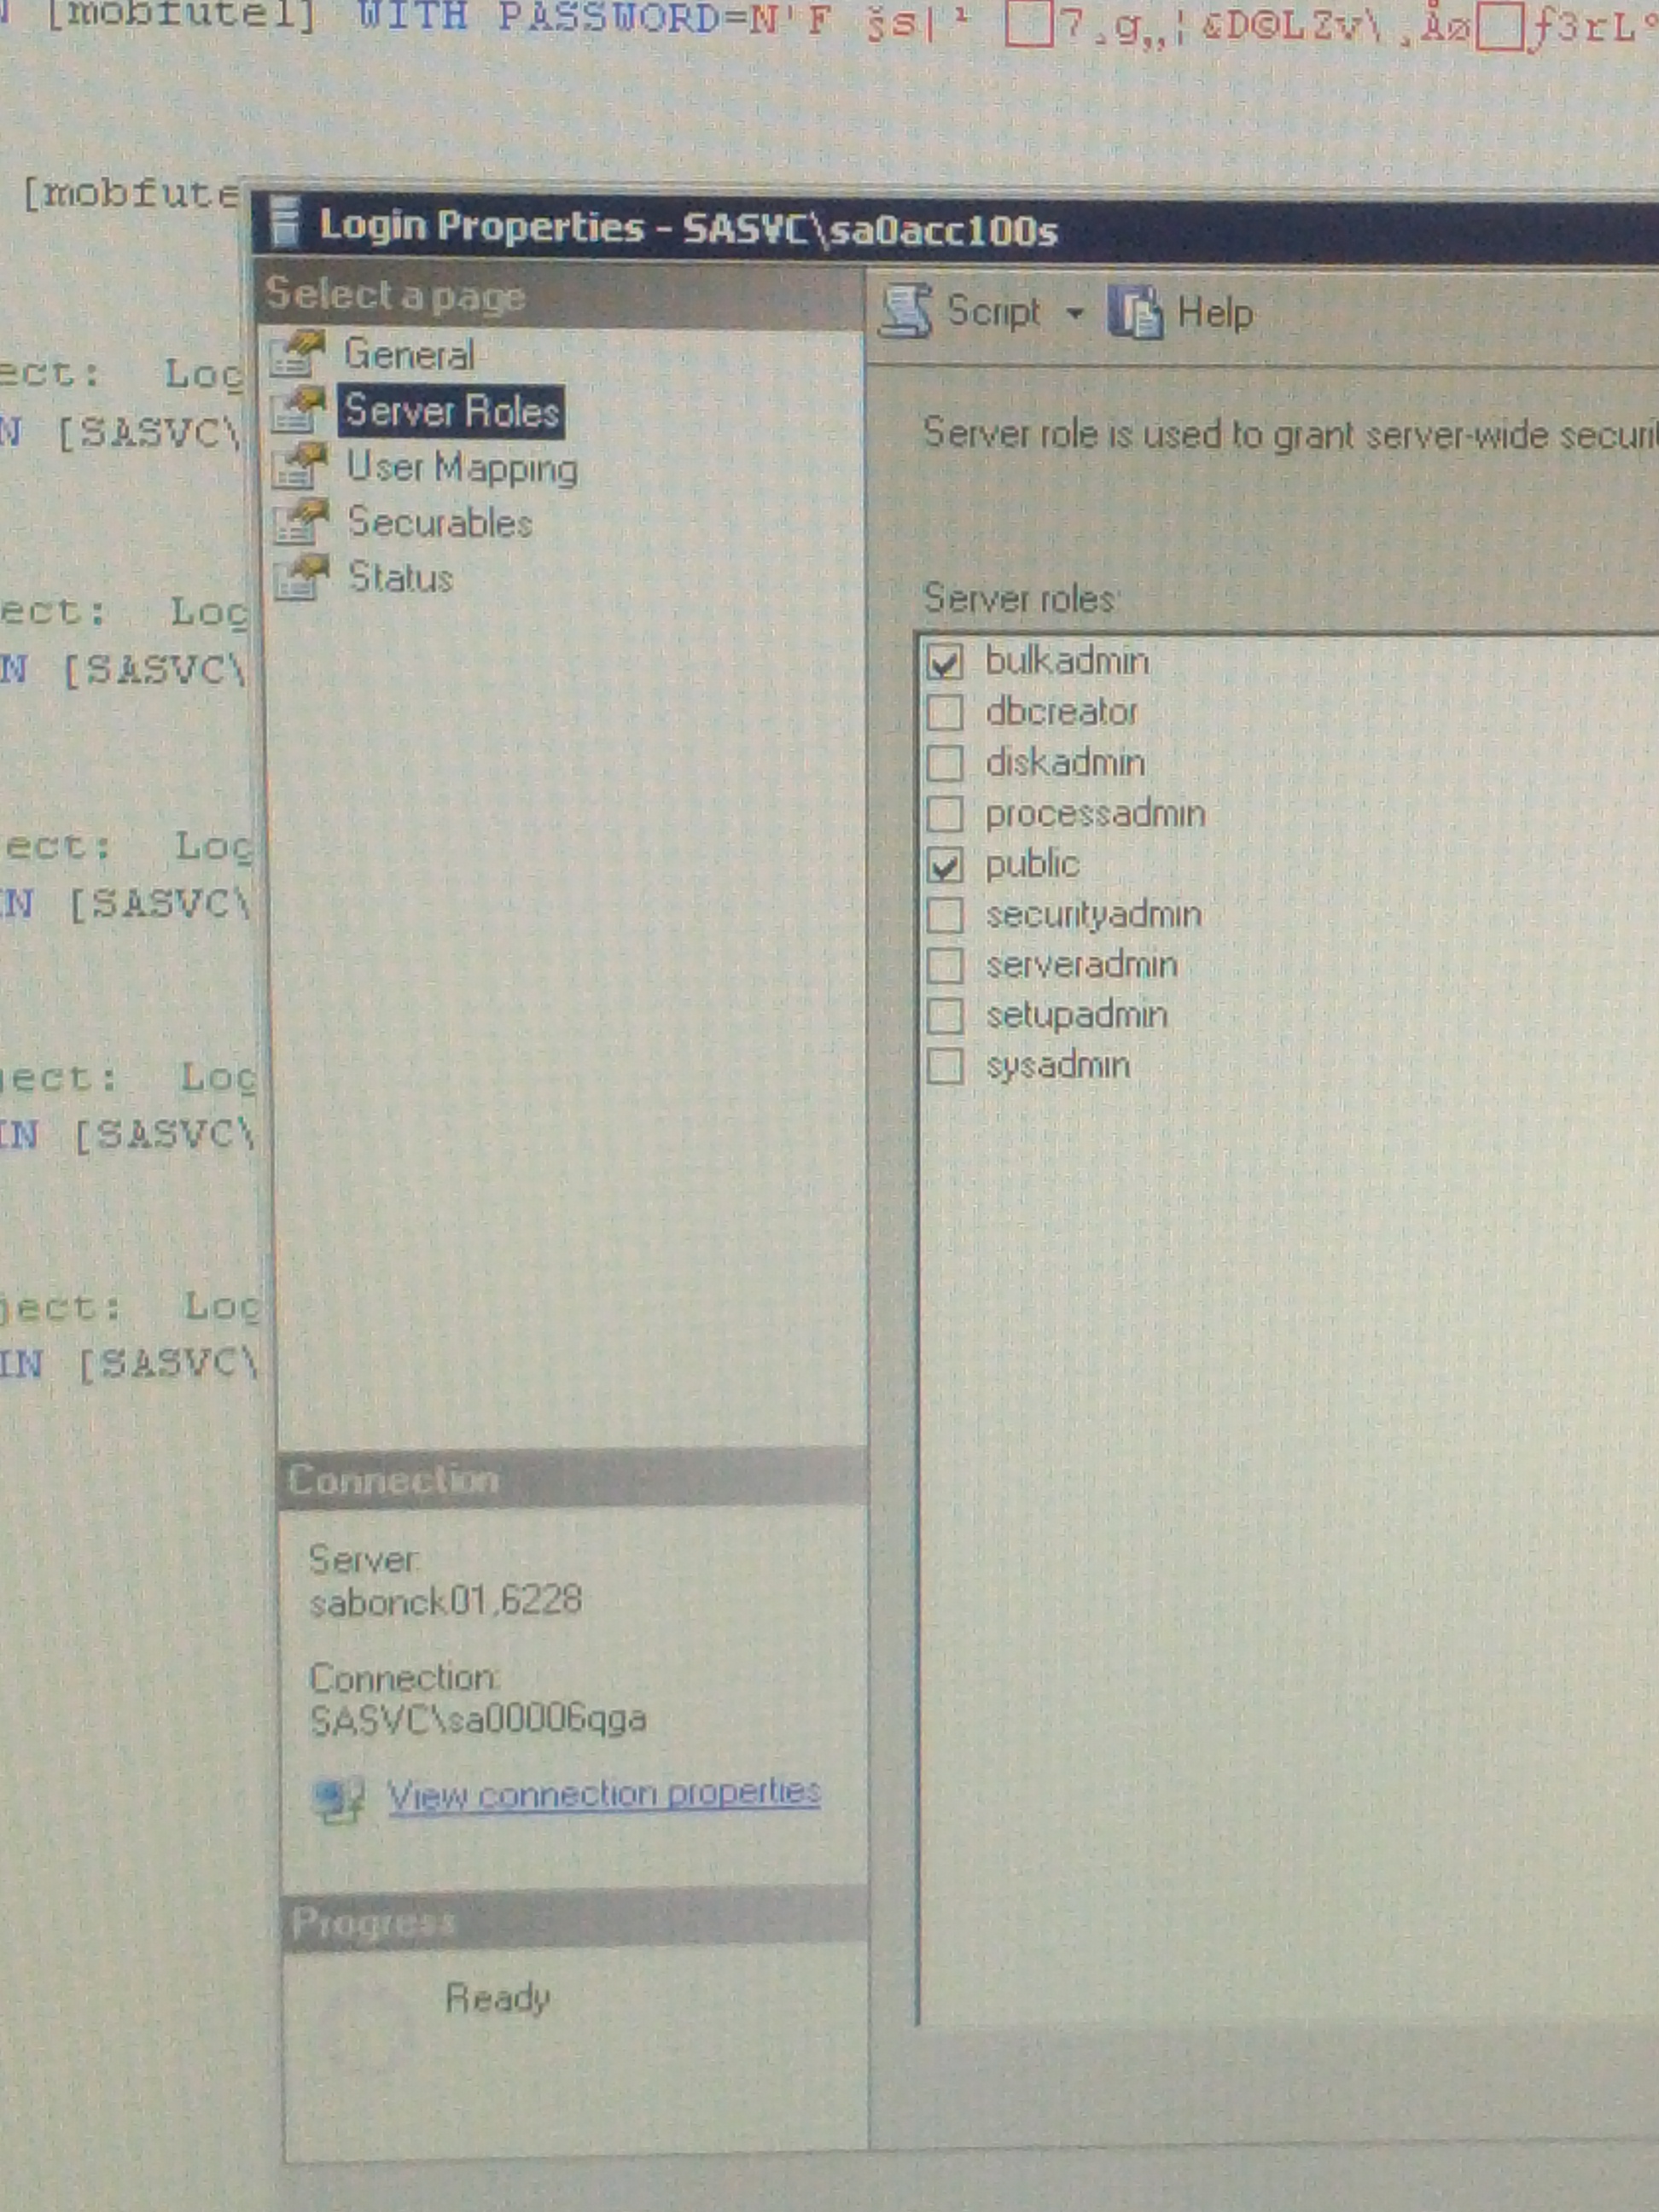This screenshot has height=2212, width=1659.
Task: Select the User Mapping page
Action: (462, 468)
